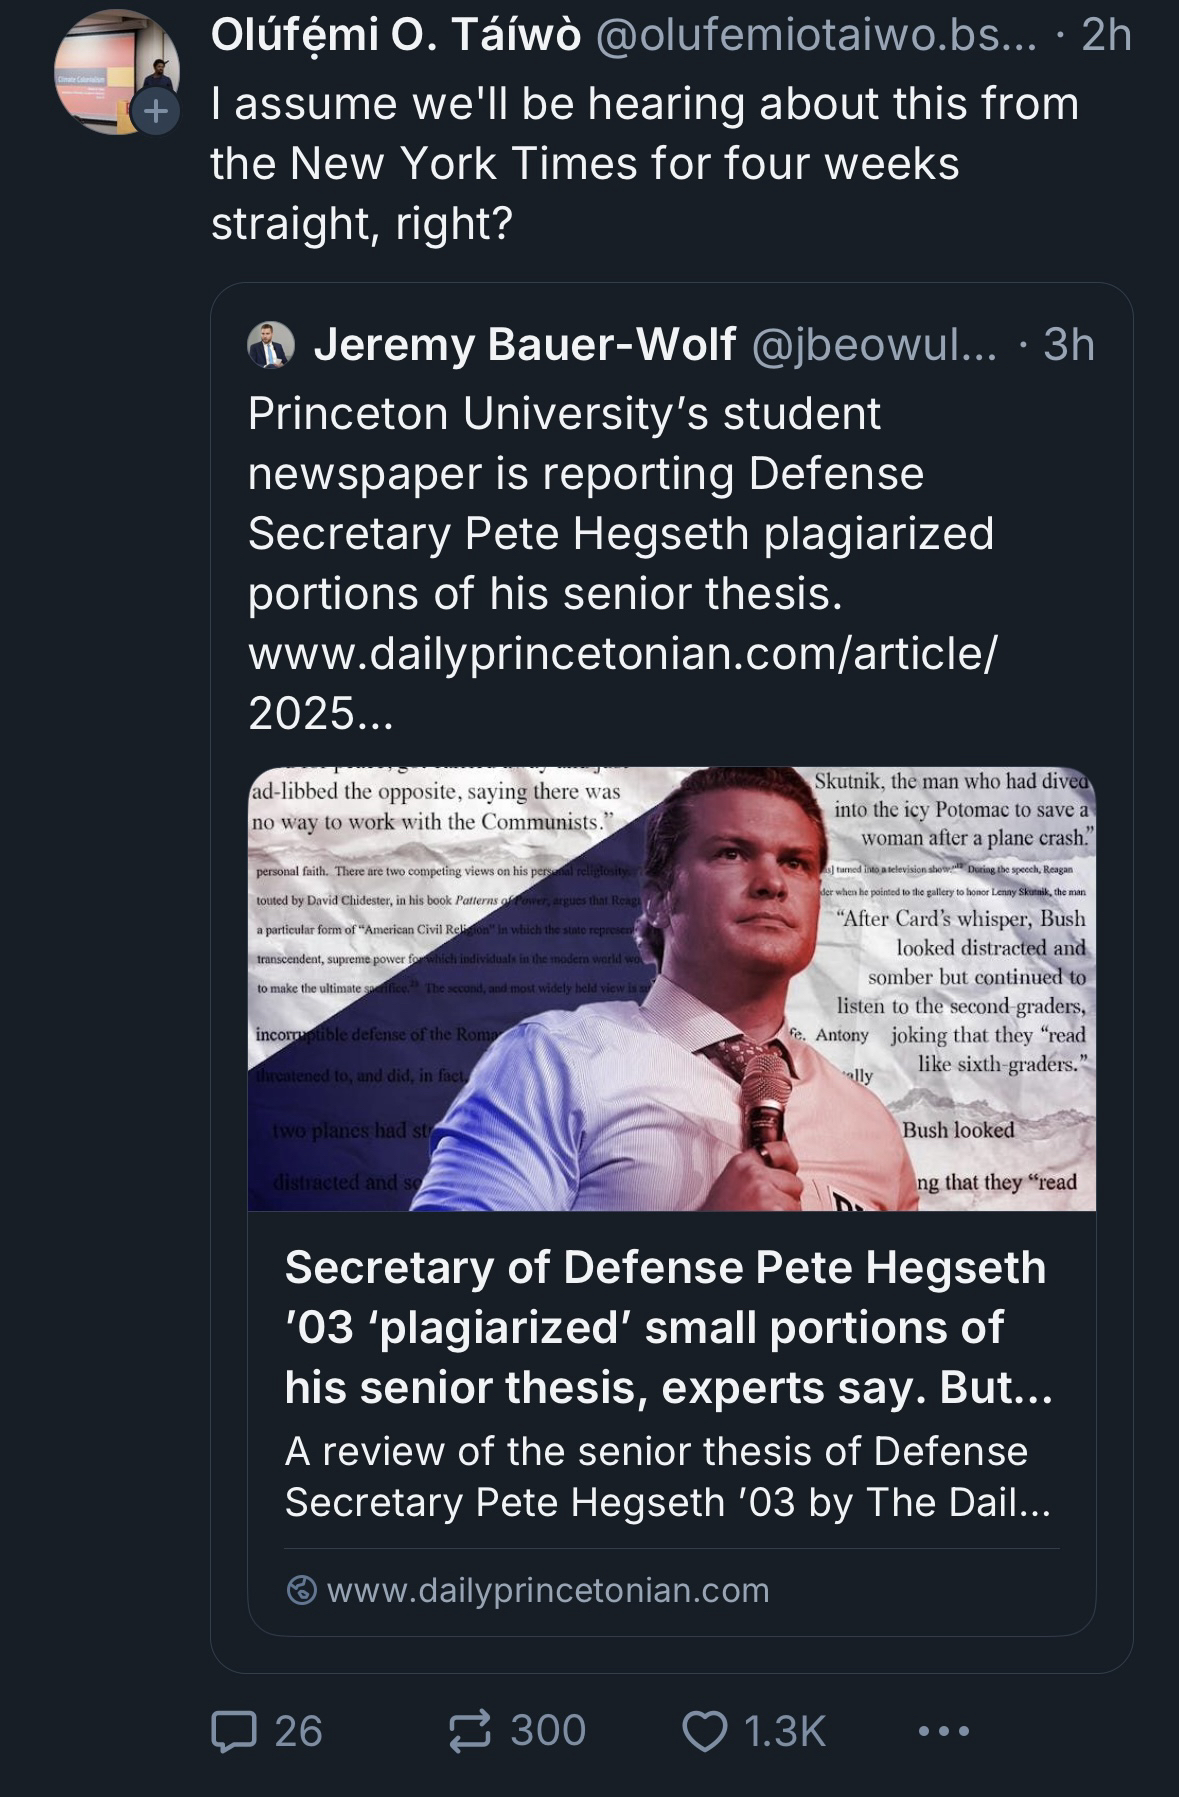This screenshot has width=1179, height=1797.
Task: Tap the 2h timestamp on main post
Action: (x=1107, y=36)
